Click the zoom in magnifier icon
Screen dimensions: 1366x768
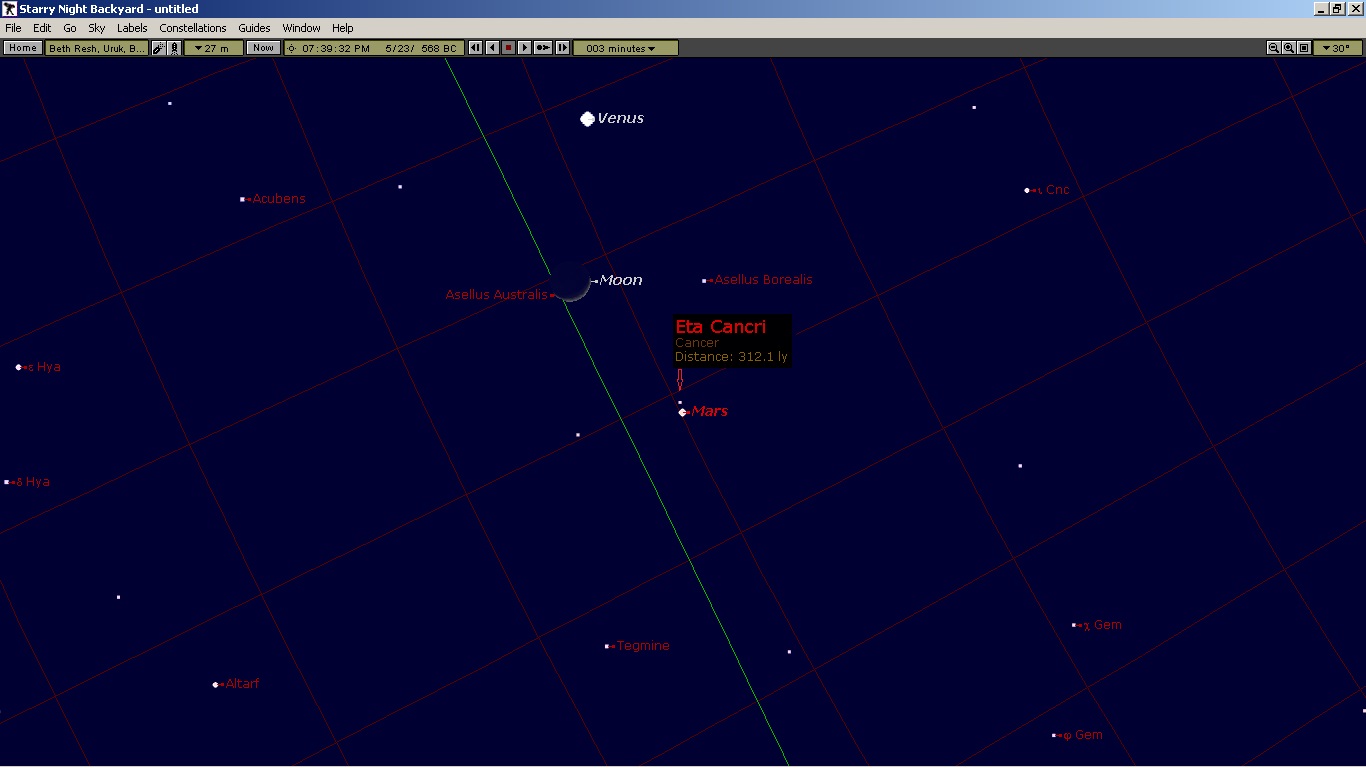point(1289,47)
